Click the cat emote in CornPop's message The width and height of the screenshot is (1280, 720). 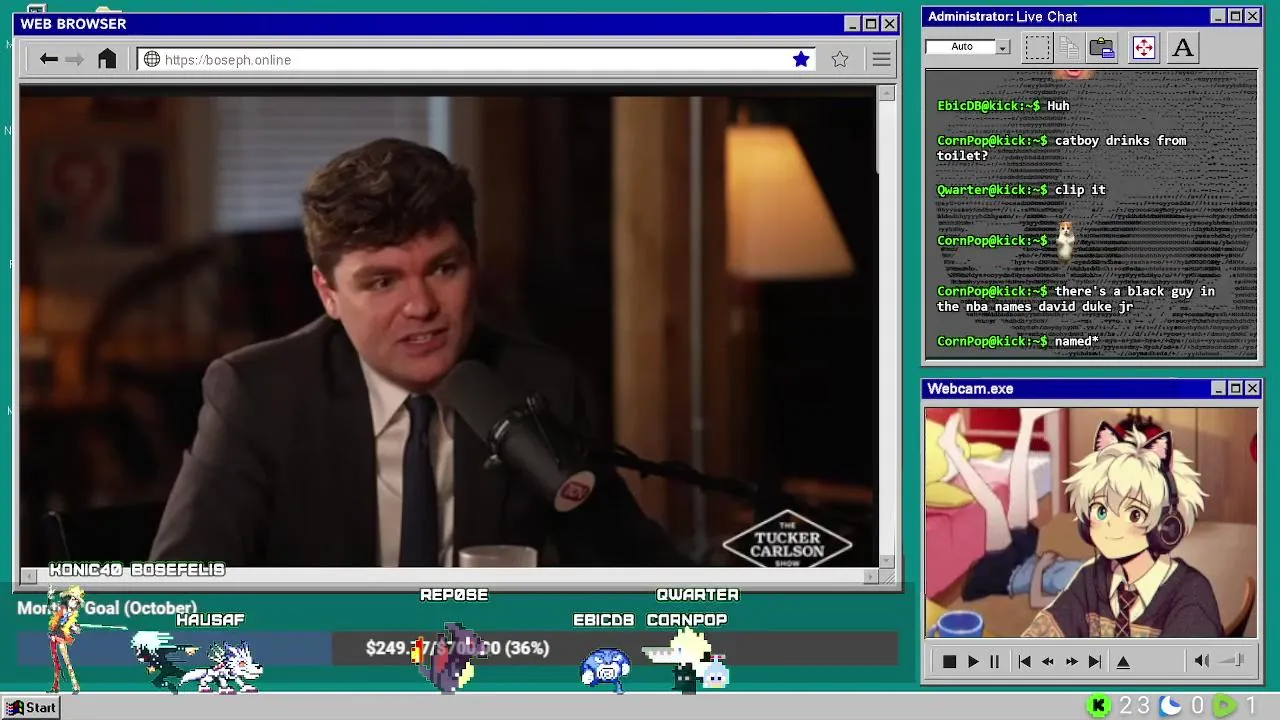1065,239
